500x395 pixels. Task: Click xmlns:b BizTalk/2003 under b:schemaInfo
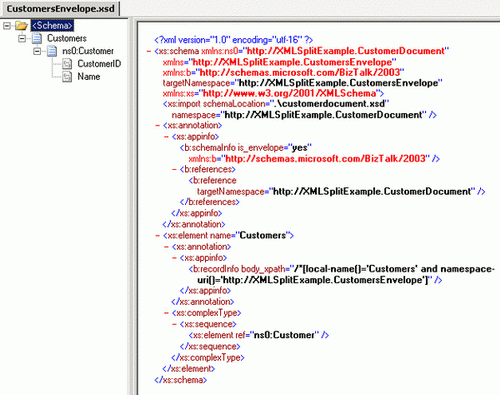click(x=314, y=158)
